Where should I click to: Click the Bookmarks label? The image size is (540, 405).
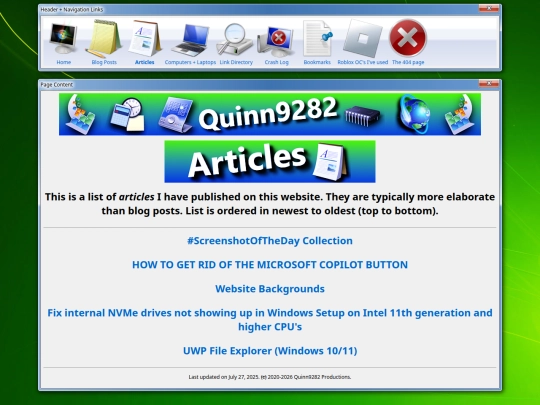pyautogui.click(x=317, y=62)
